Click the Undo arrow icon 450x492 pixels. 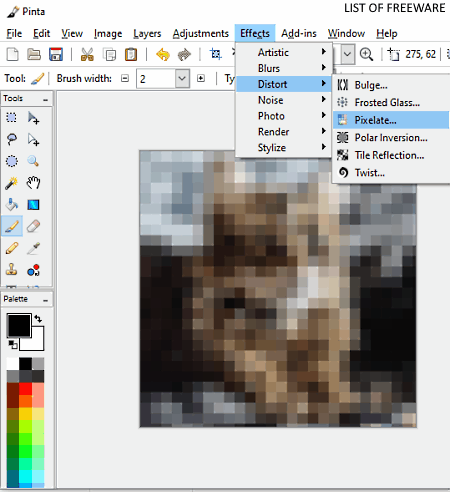[163, 54]
